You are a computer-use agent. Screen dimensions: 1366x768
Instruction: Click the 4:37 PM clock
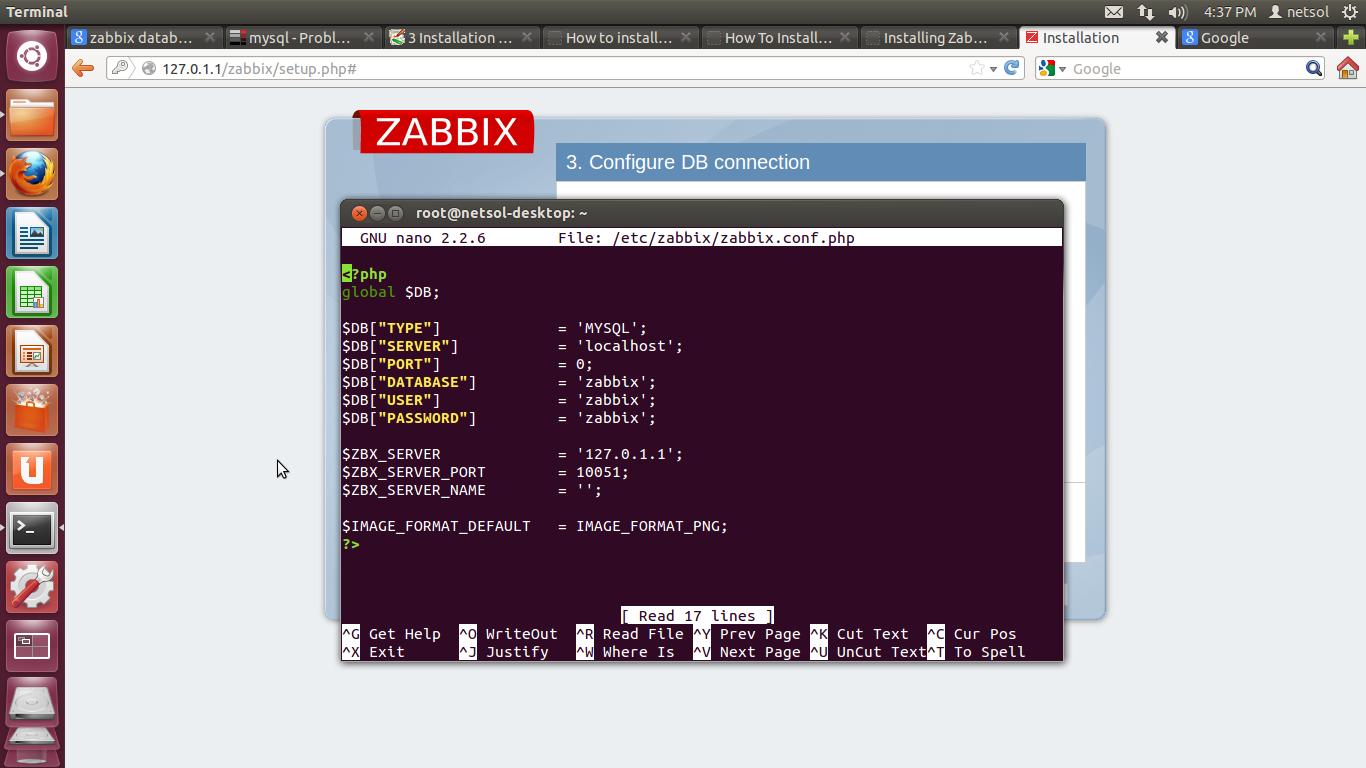point(1230,12)
